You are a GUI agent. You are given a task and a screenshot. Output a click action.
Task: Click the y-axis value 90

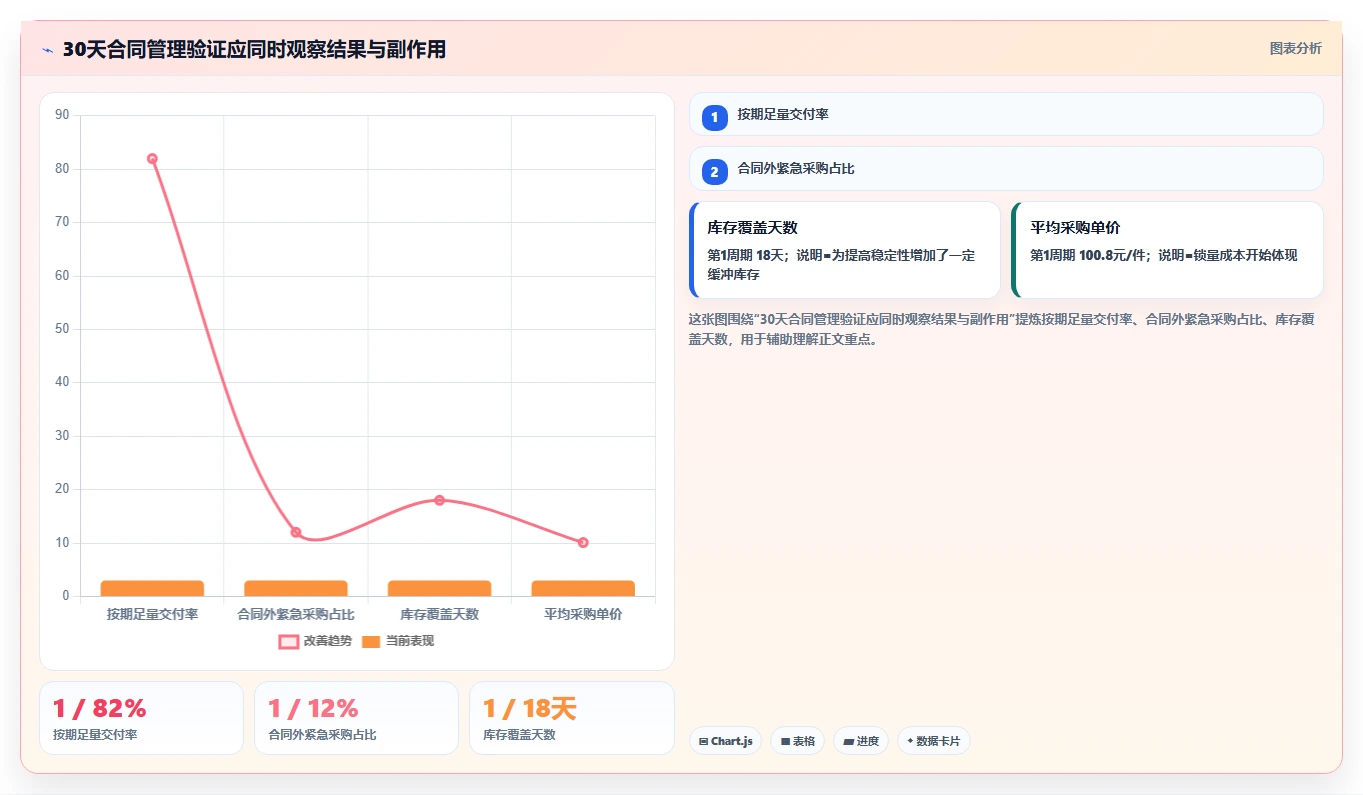pos(62,115)
